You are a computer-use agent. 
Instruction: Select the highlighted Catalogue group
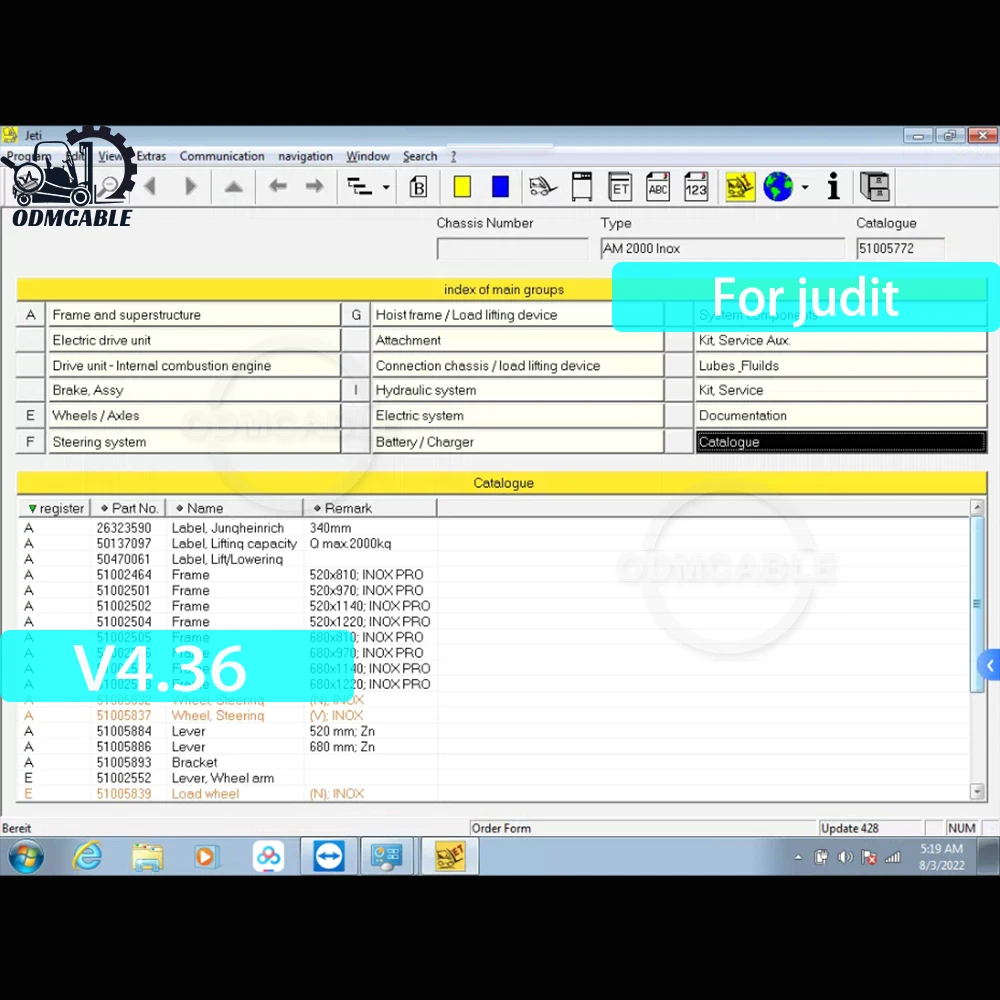point(841,442)
